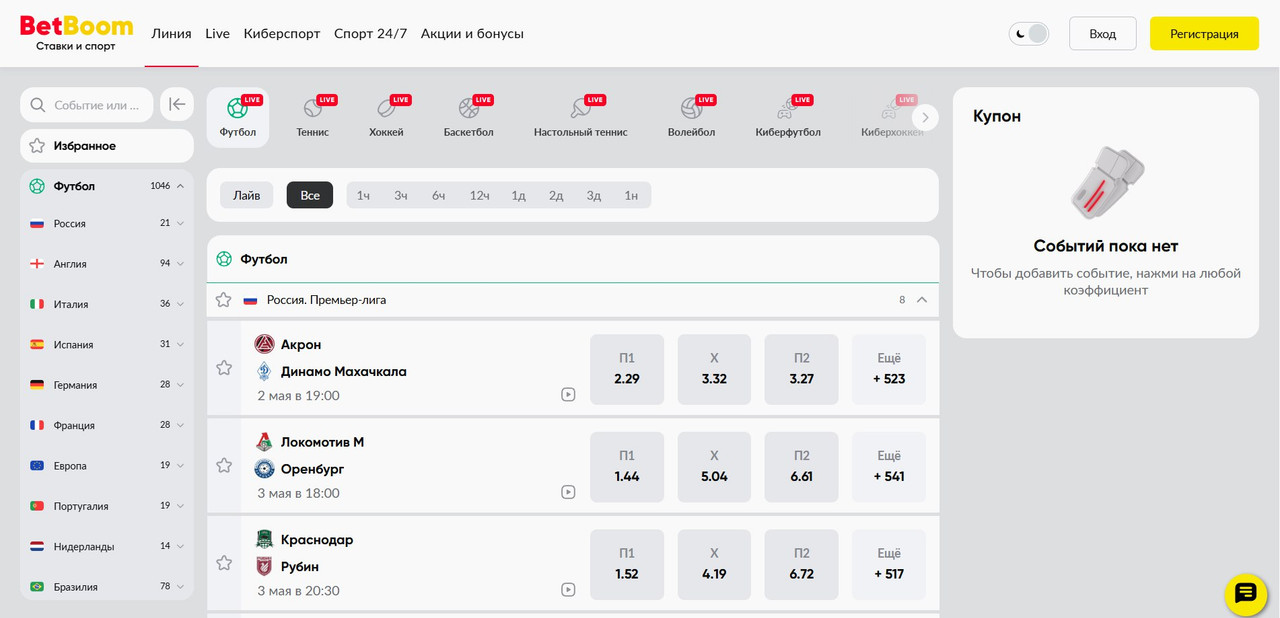Open Акрон – Динамо Махачкала match details
The height and width of the screenshot is (618, 1280).
click(344, 358)
